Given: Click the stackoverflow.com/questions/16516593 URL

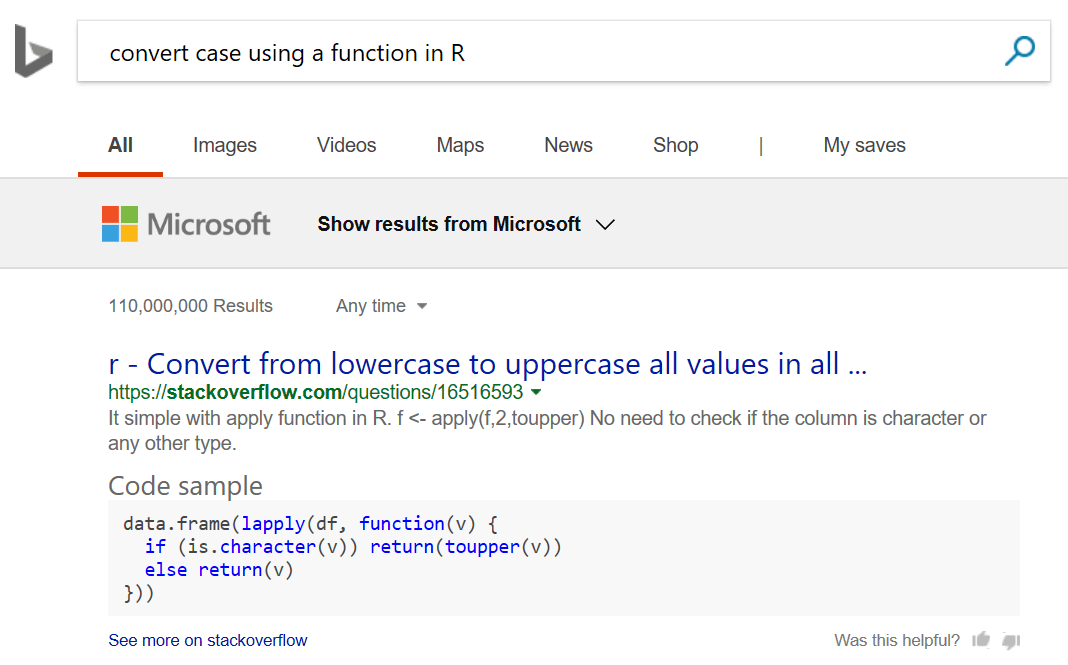Looking at the screenshot, I should [315, 392].
